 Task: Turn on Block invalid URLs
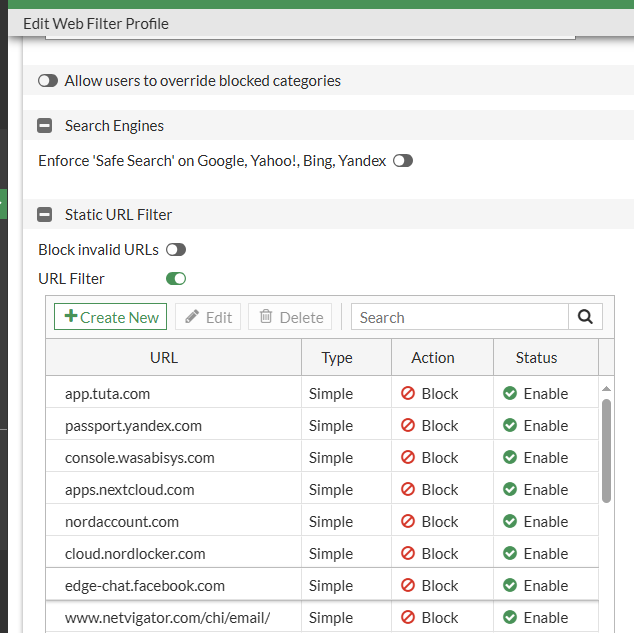point(176,250)
